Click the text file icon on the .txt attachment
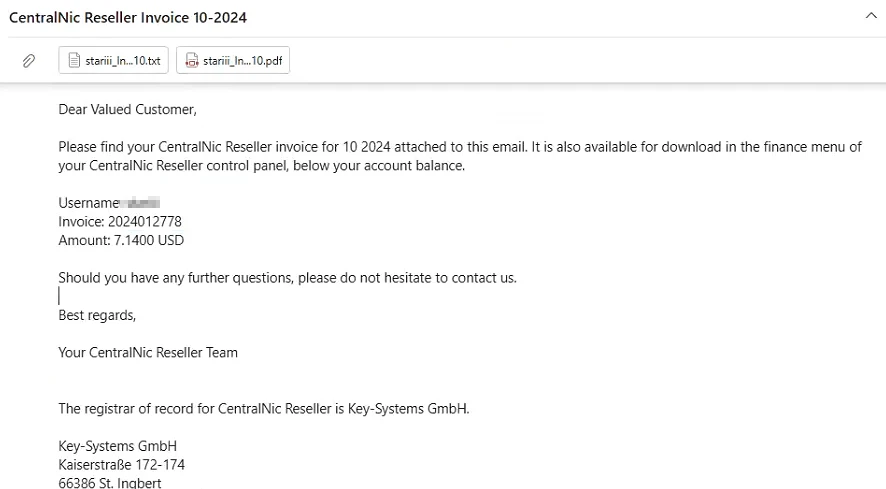The height and width of the screenshot is (489, 886). (x=74, y=61)
